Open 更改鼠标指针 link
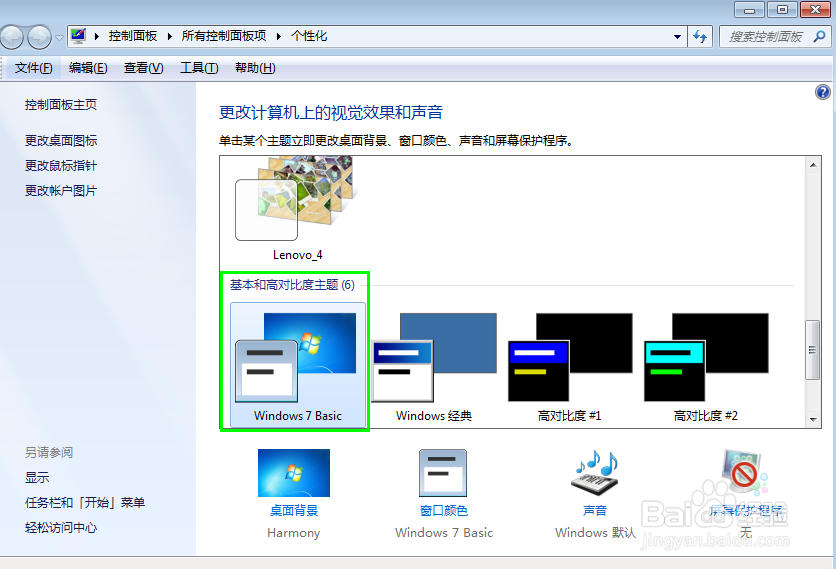The width and height of the screenshot is (836, 569). (61, 165)
